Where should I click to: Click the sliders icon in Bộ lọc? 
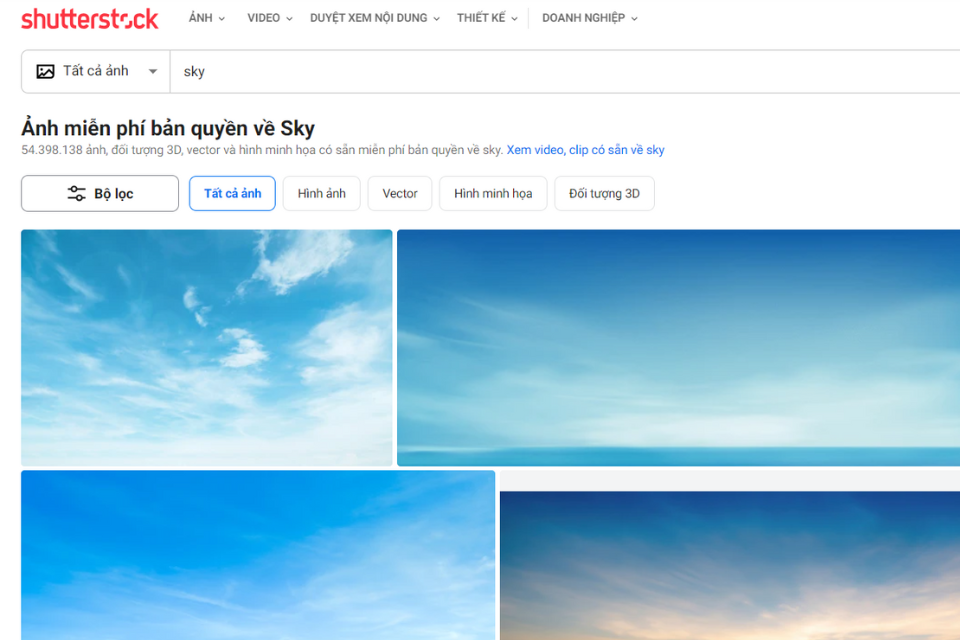coord(77,194)
